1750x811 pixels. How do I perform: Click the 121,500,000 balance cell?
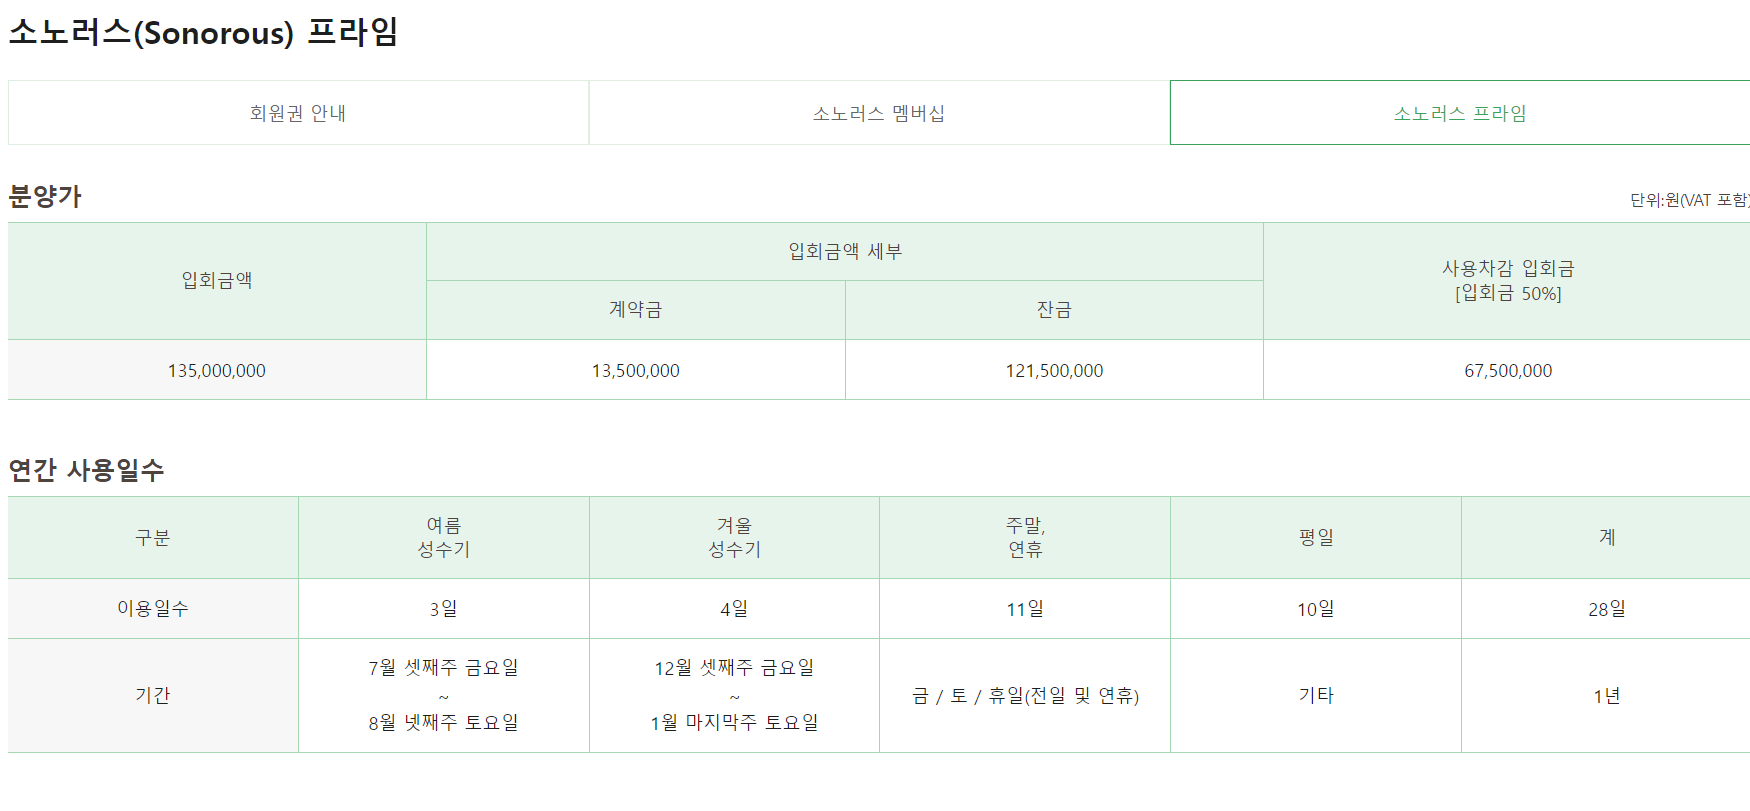coord(1054,370)
